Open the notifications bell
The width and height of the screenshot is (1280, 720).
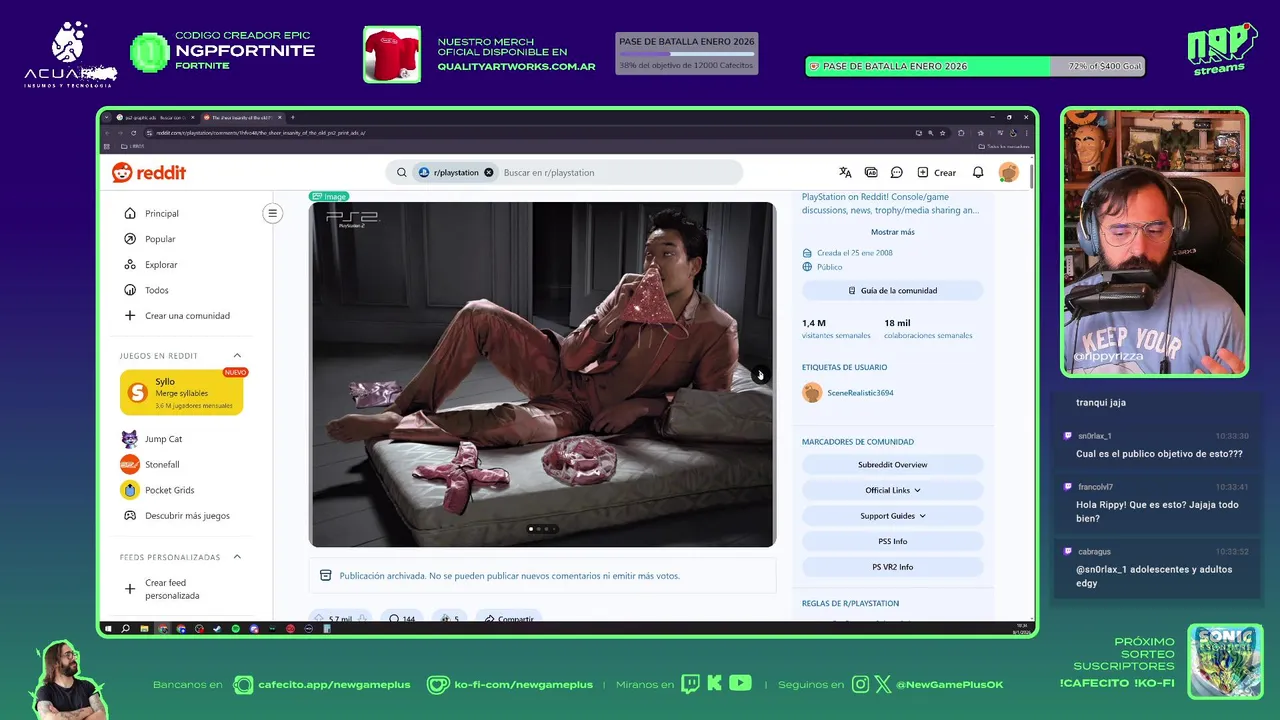pyautogui.click(x=978, y=172)
